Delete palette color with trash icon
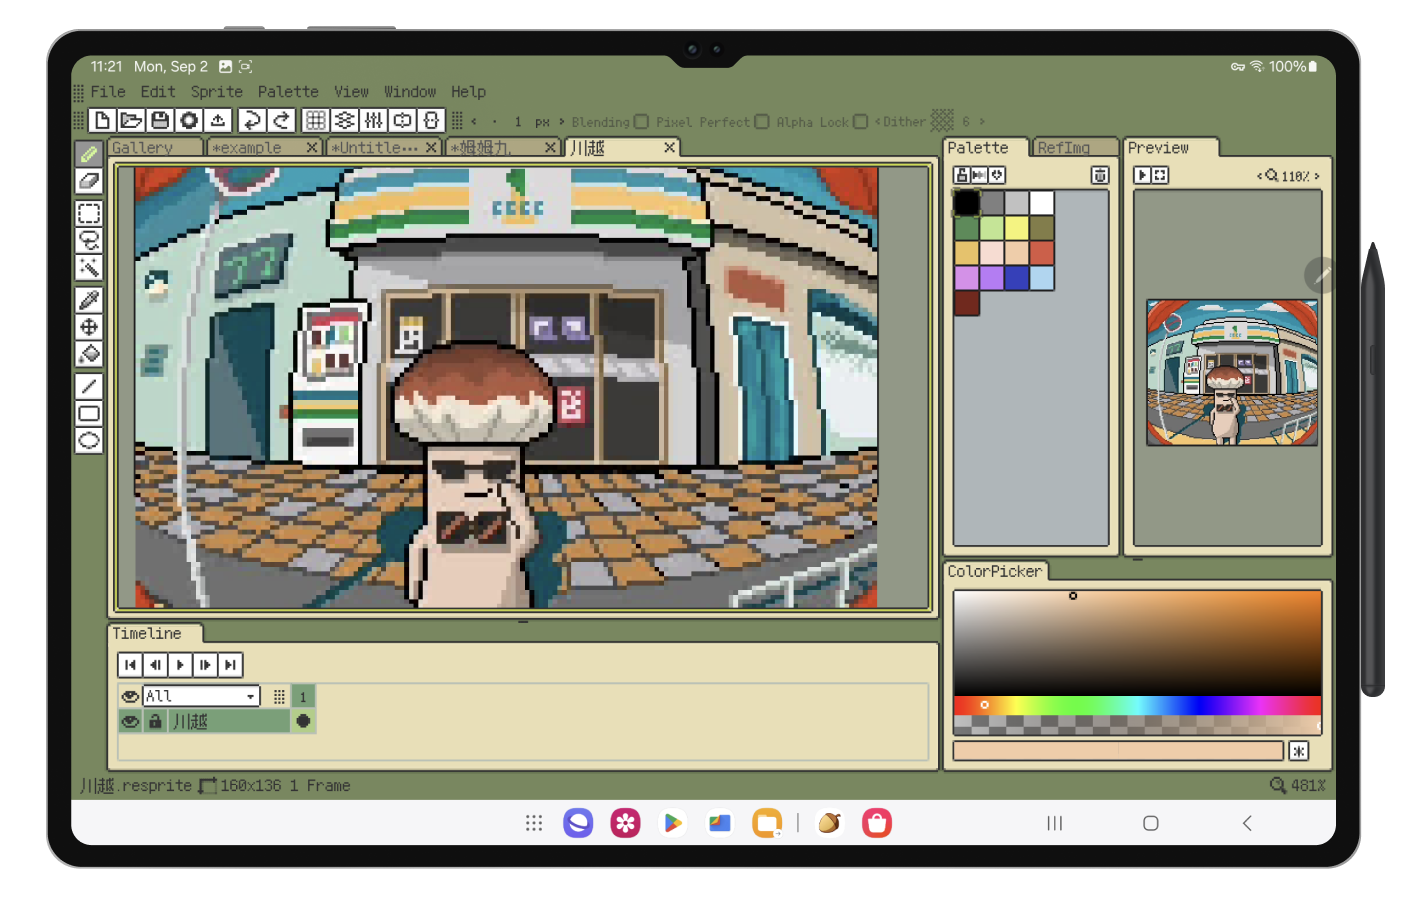This screenshot has height=897, width=1408. (1100, 175)
